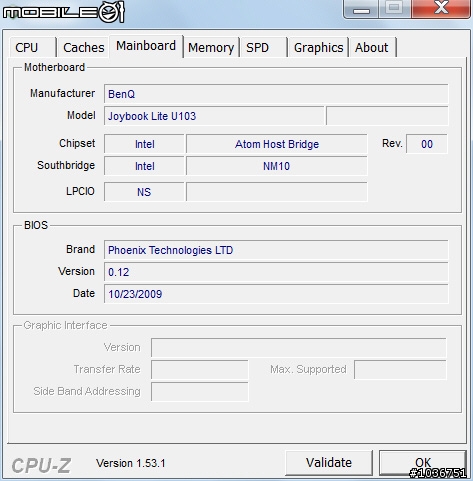Click the empty LPCIO model field
473x481 pixels.
pos(277,192)
